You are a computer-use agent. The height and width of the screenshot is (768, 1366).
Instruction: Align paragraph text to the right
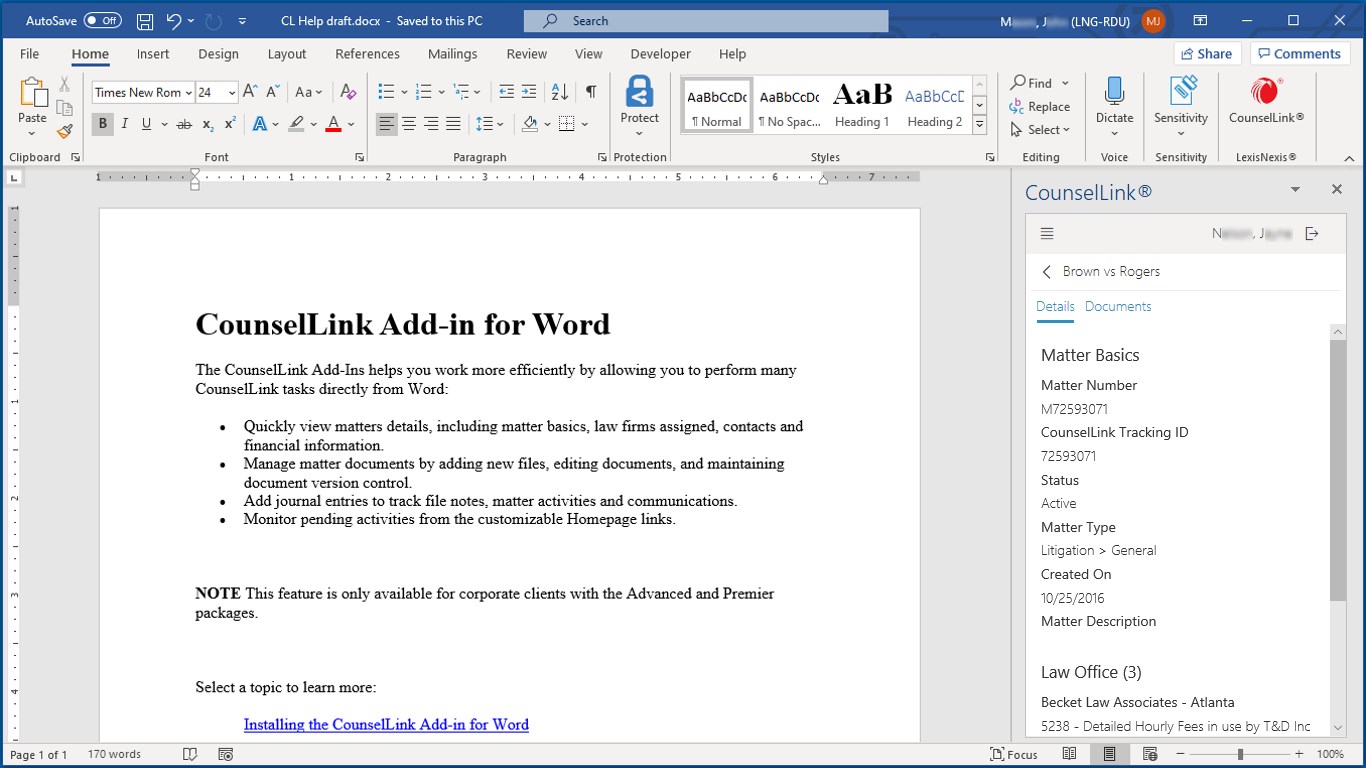[x=431, y=124]
